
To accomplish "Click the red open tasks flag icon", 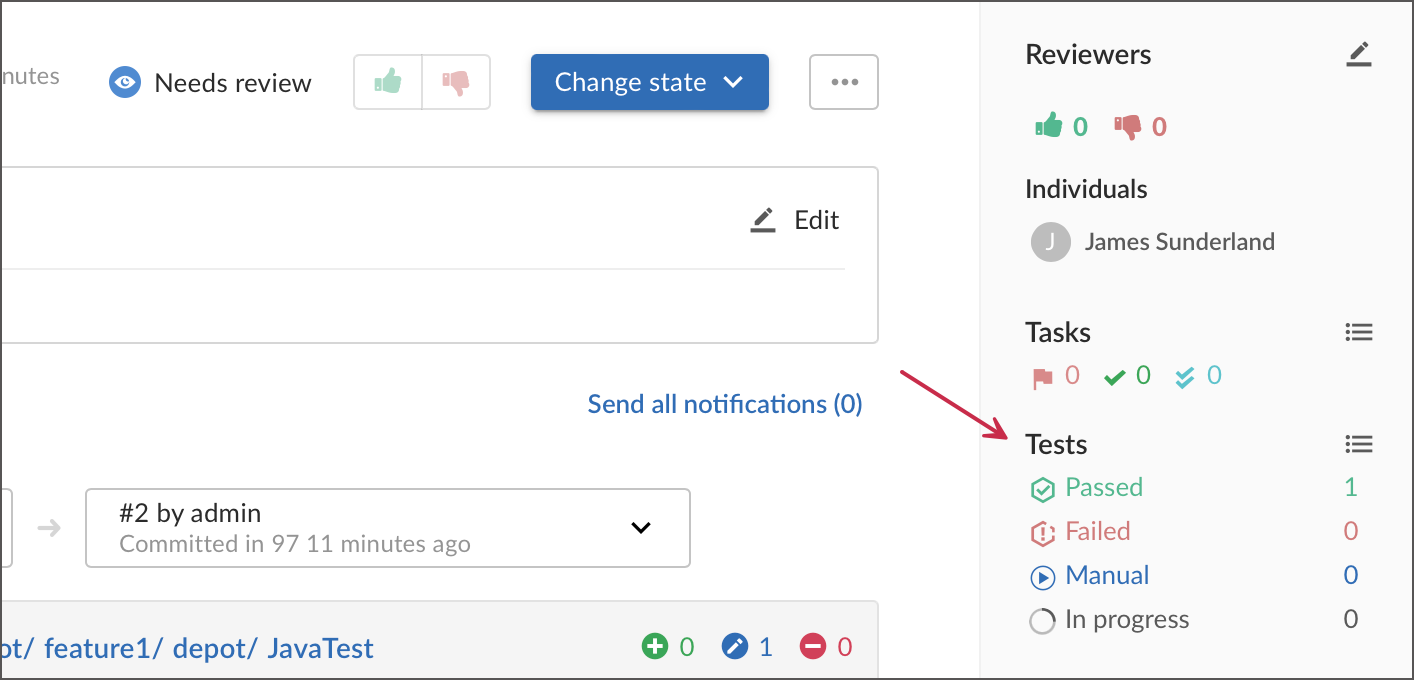I will (1043, 377).
